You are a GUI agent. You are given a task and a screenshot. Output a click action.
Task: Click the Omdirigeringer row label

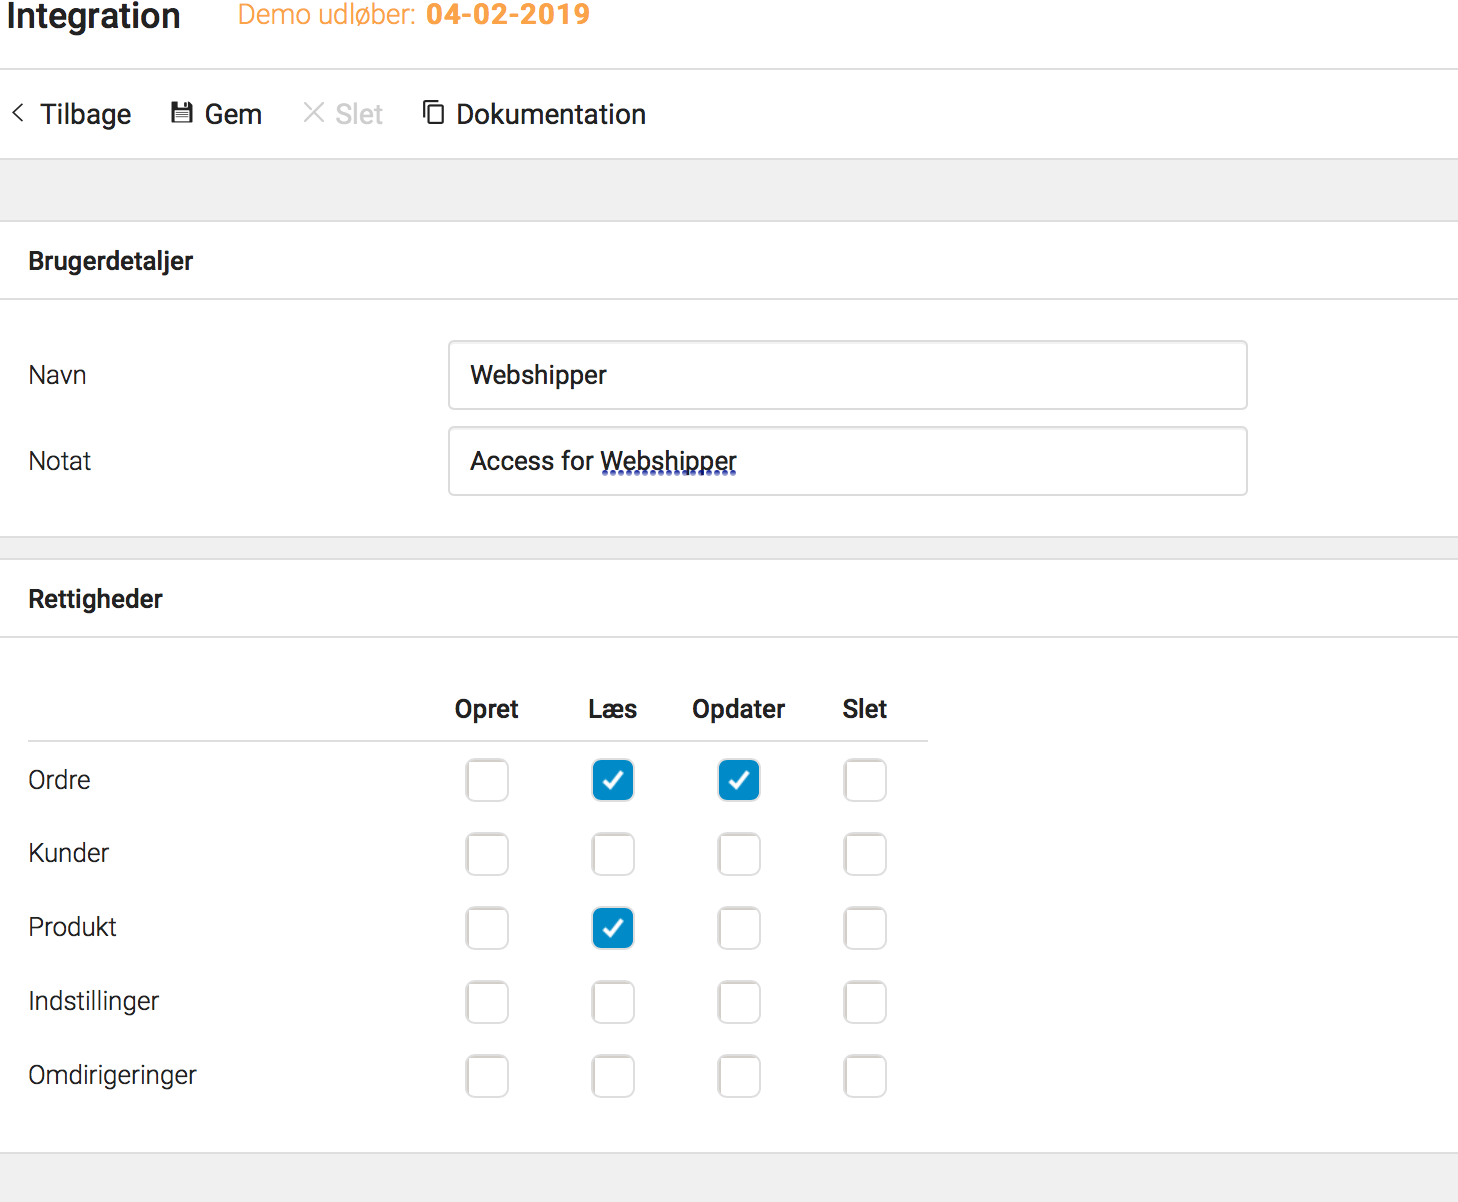tap(113, 1075)
